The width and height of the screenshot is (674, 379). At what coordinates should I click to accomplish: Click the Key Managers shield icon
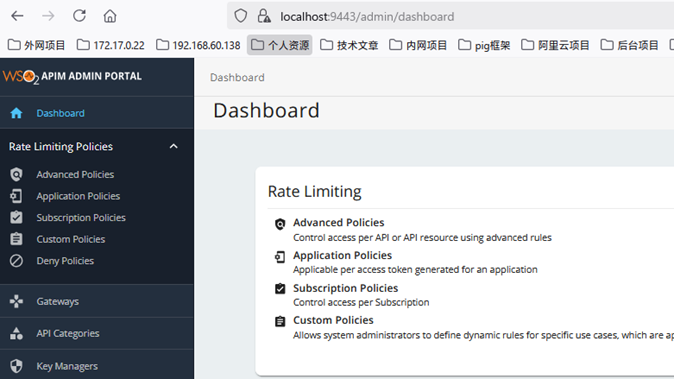[16, 366]
